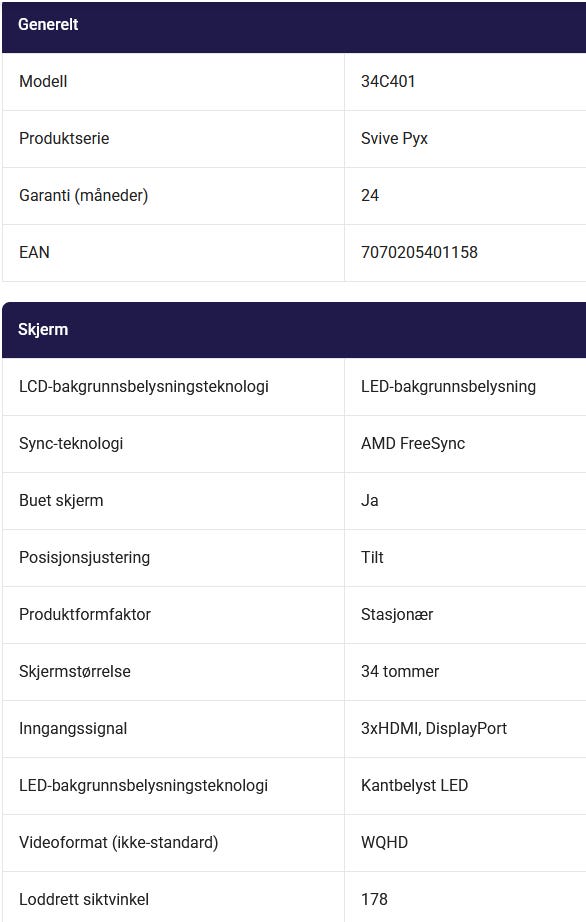
Task: Click the Modell row label
Action: click(x=43, y=81)
